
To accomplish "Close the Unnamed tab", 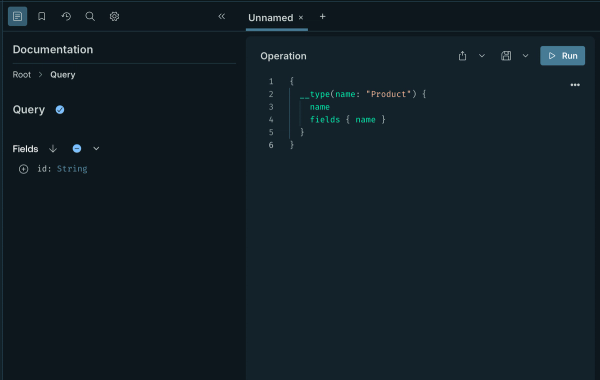I will tap(301, 18).
